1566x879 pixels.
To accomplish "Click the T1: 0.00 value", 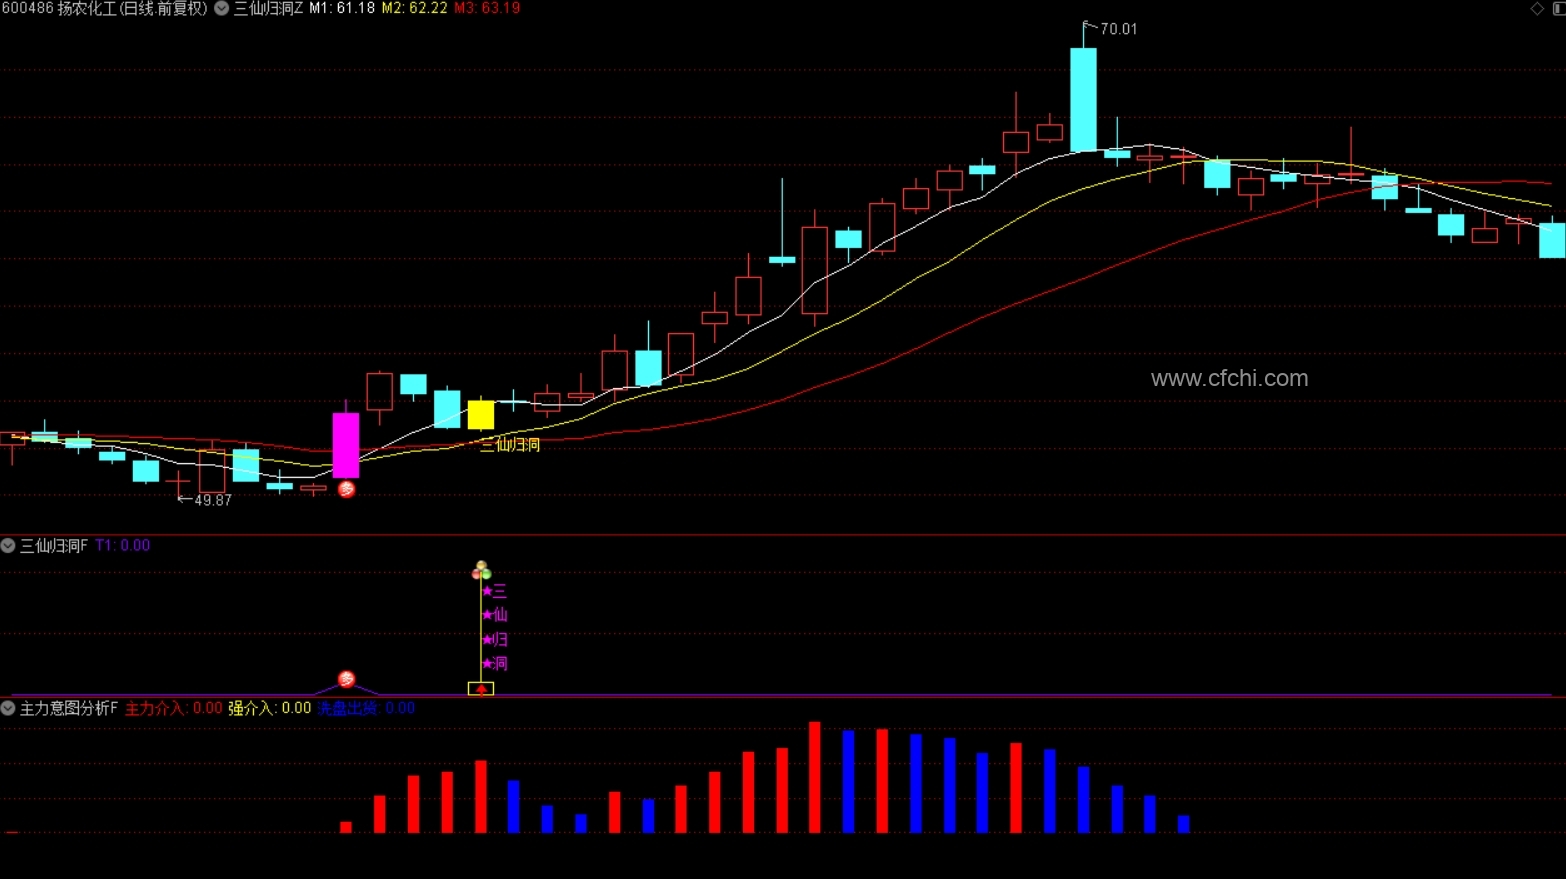I will tap(122, 546).
